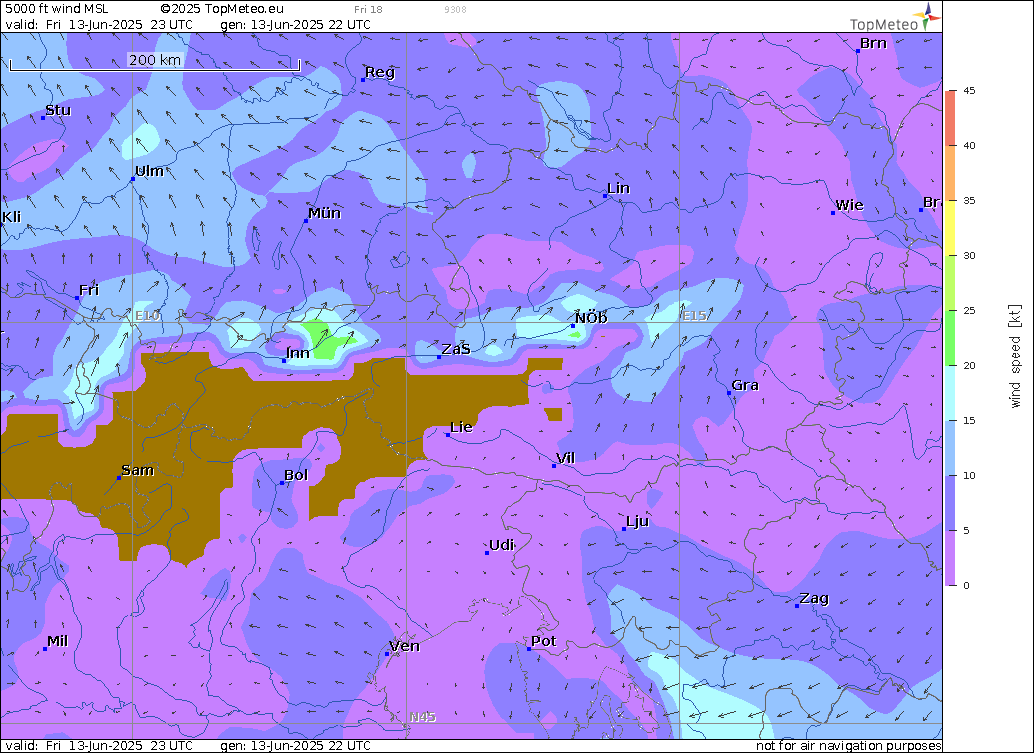Select the Gra city label
This screenshot has width=1034, height=753.
[745, 385]
